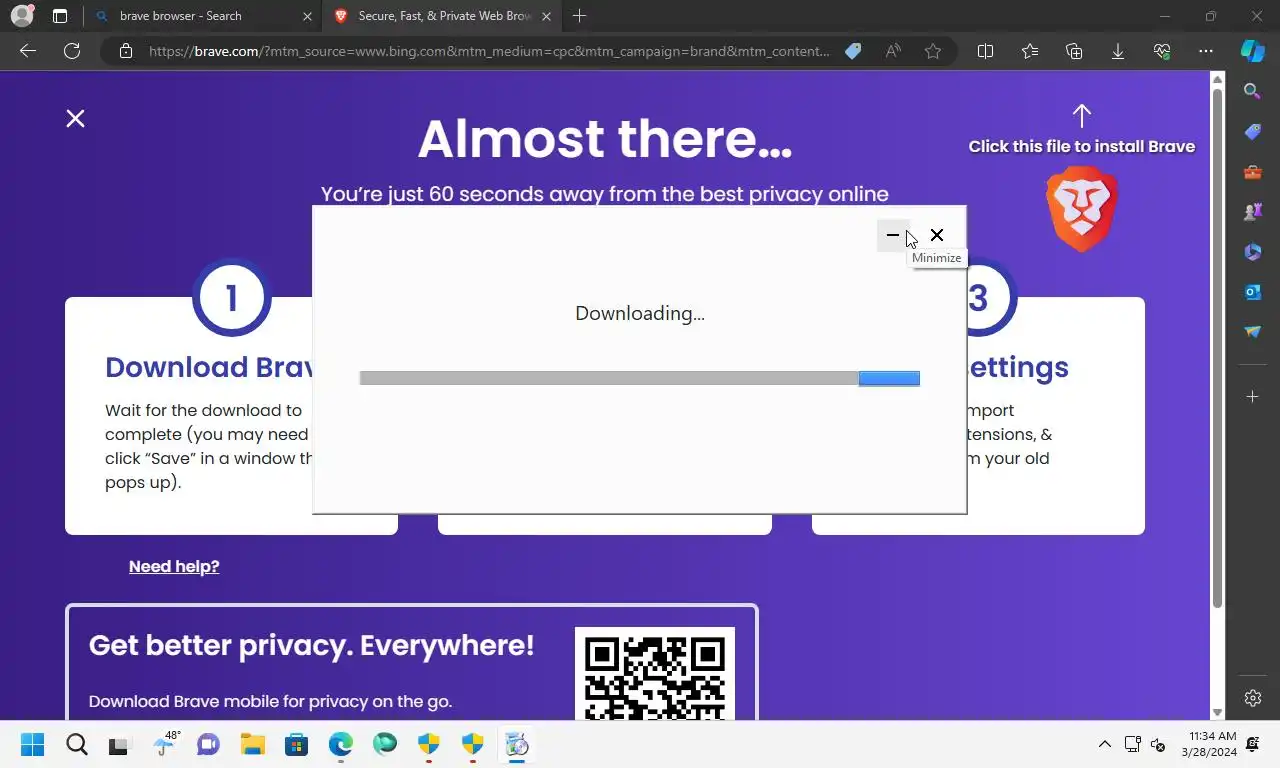This screenshot has width=1280, height=768.
Task: Open Edge profile avatar
Action: tap(22, 16)
